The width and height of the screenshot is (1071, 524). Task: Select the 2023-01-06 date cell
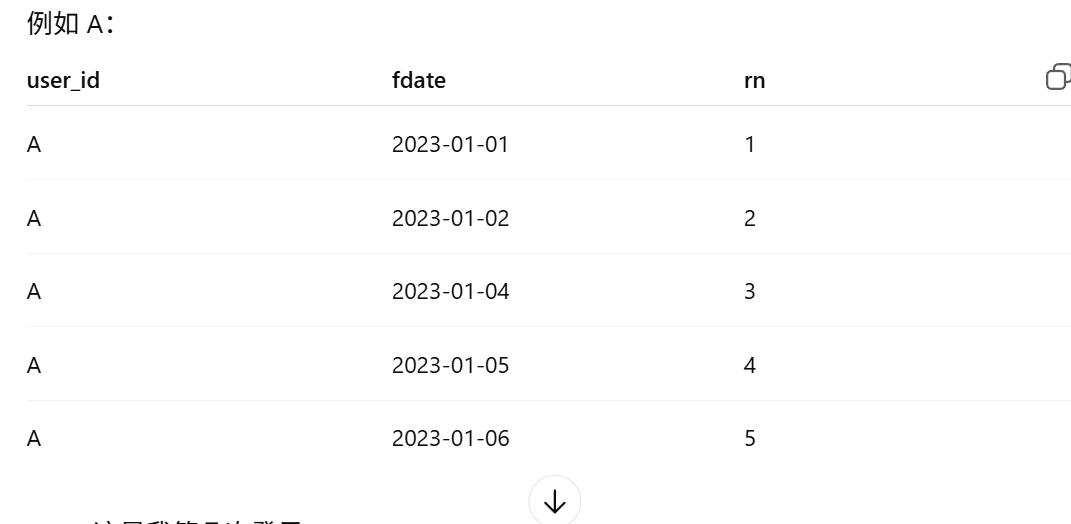[450, 439]
